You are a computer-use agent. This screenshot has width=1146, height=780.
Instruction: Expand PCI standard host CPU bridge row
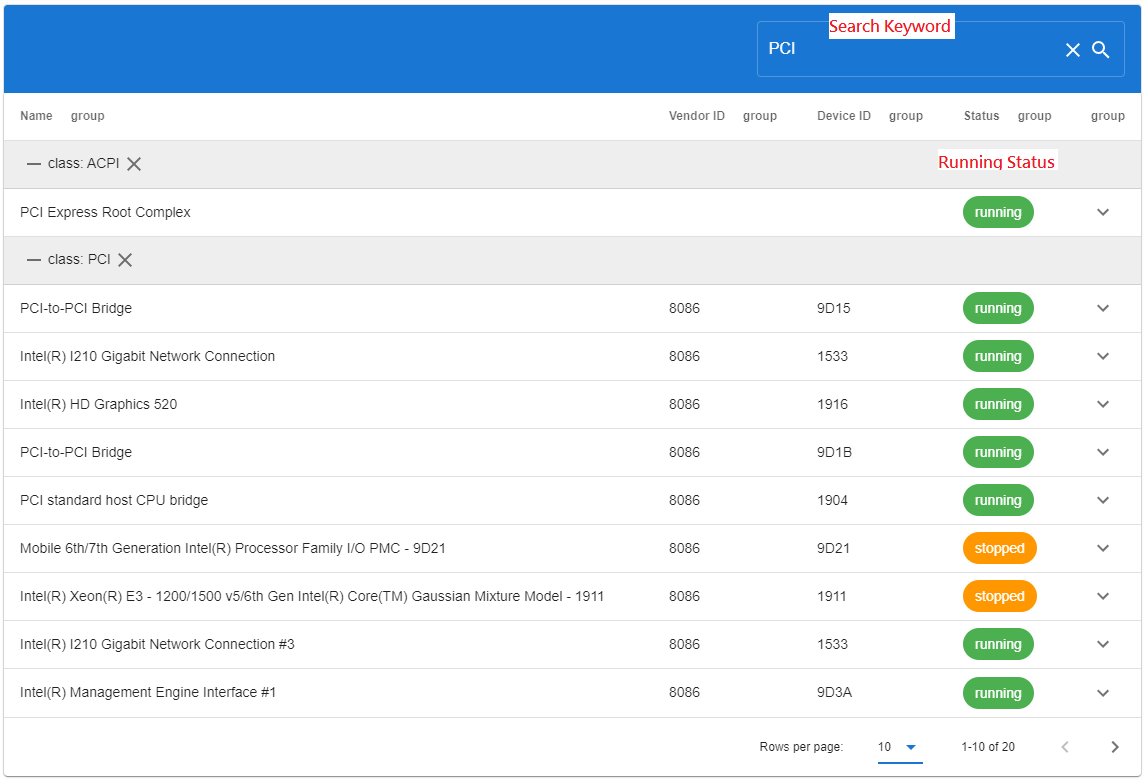pyautogui.click(x=1103, y=500)
